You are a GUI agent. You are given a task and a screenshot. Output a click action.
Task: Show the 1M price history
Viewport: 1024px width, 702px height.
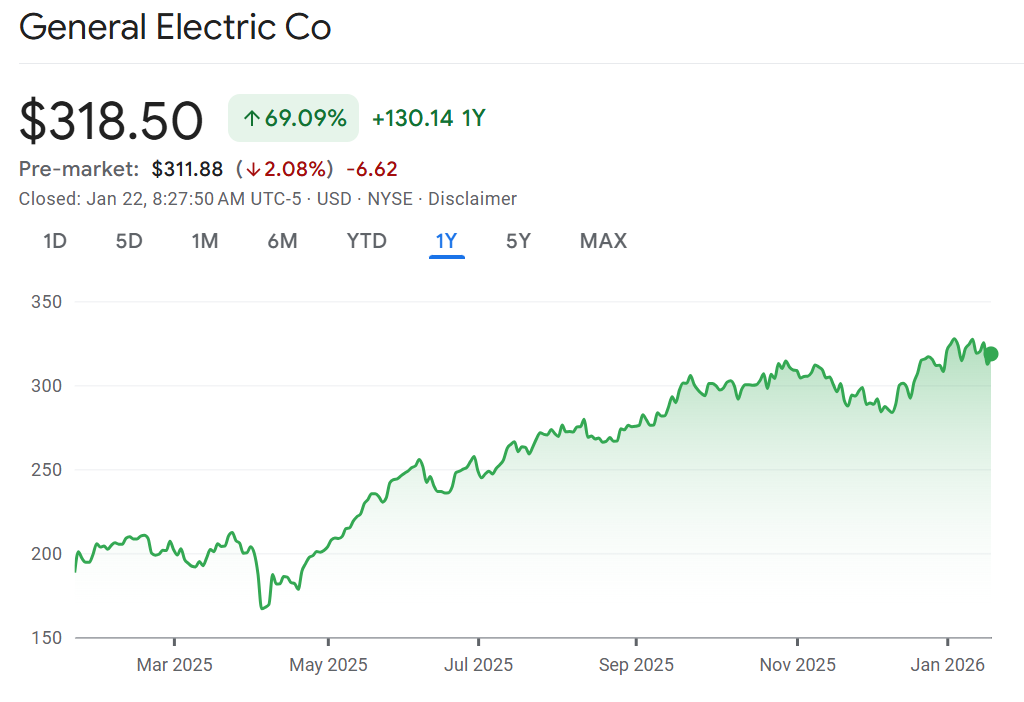[x=205, y=241]
